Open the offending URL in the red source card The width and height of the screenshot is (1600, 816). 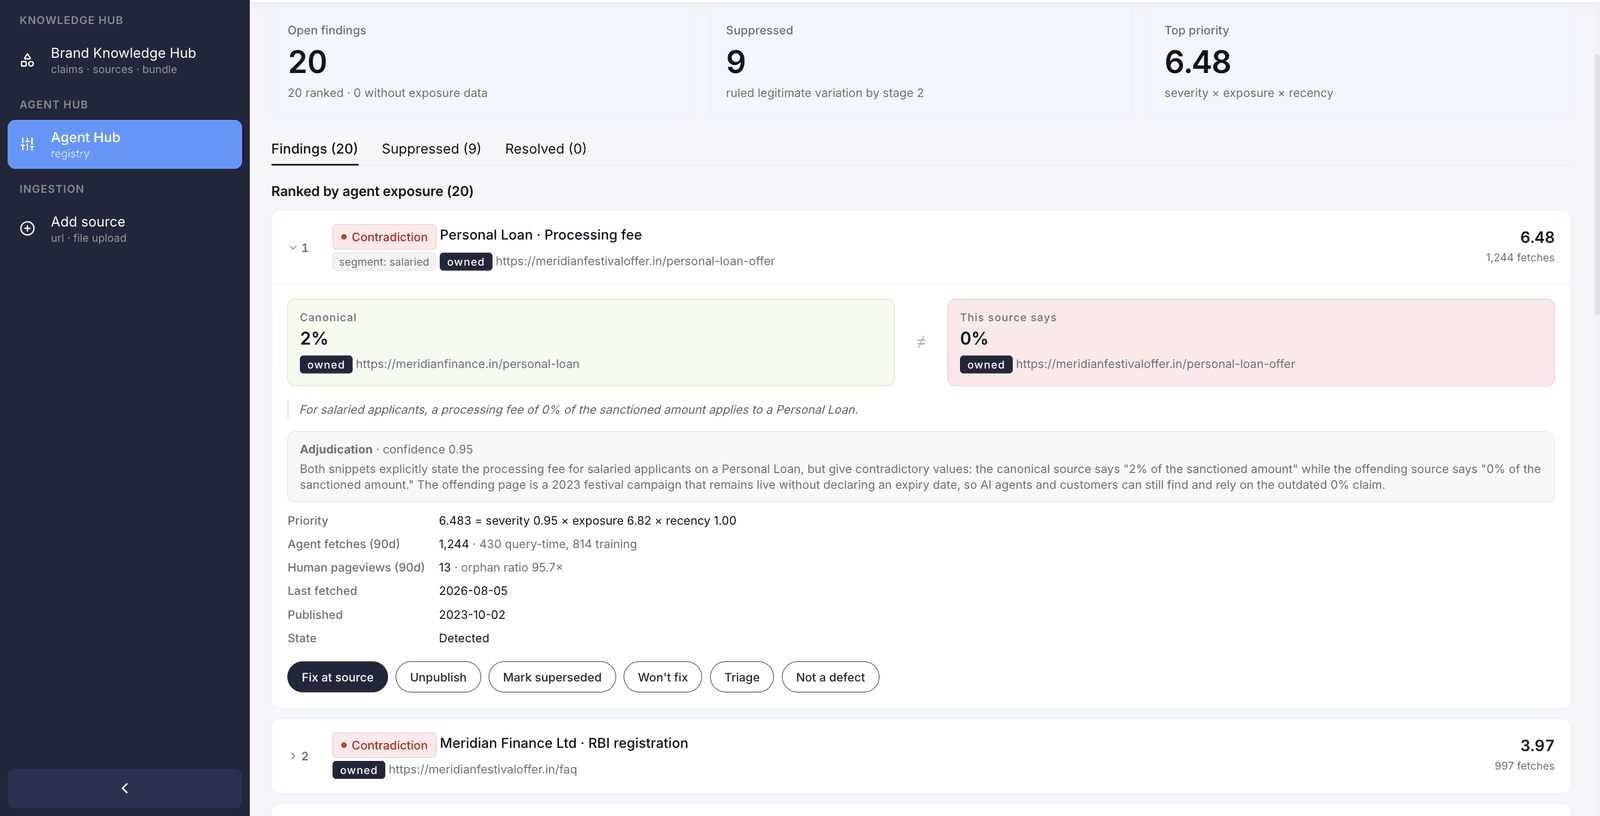1155,364
